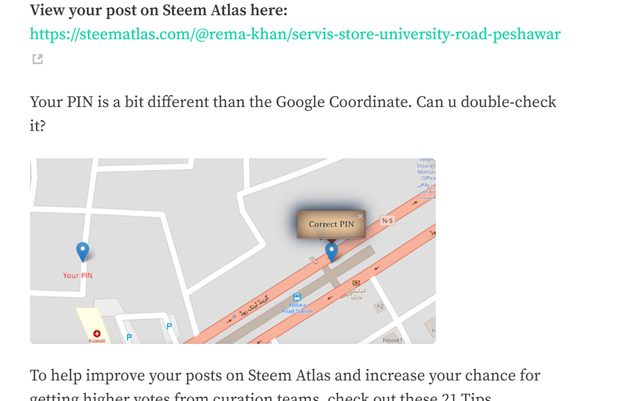The image size is (640, 401).
Task: Click the left blue parking P icon
Action: tap(129, 338)
